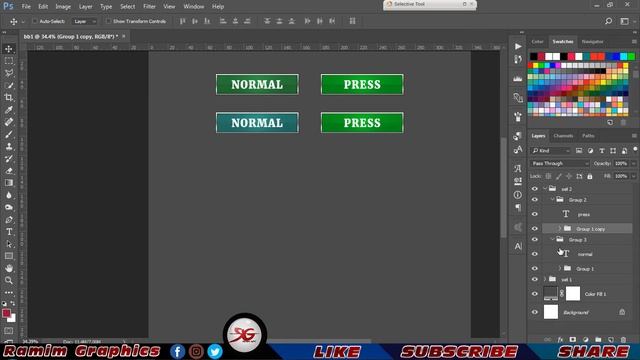
Task: Collapse the Group 2 folder
Action: [552, 200]
